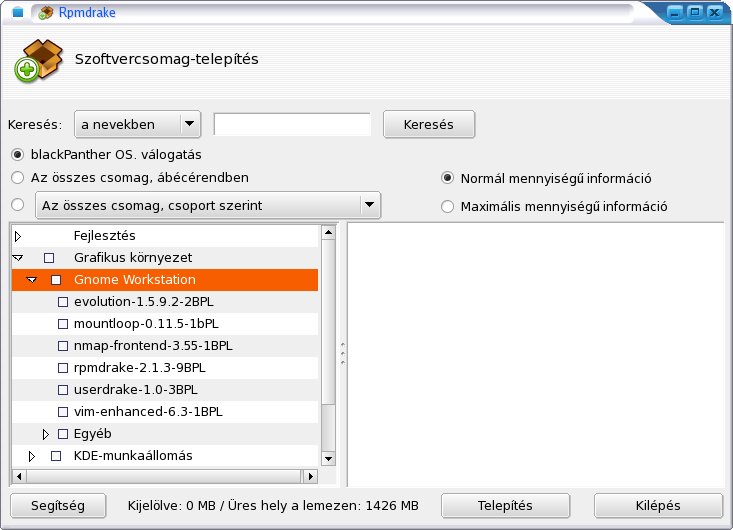Choose Maximális mennyiségű információ

pyautogui.click(x=447, y=206)
